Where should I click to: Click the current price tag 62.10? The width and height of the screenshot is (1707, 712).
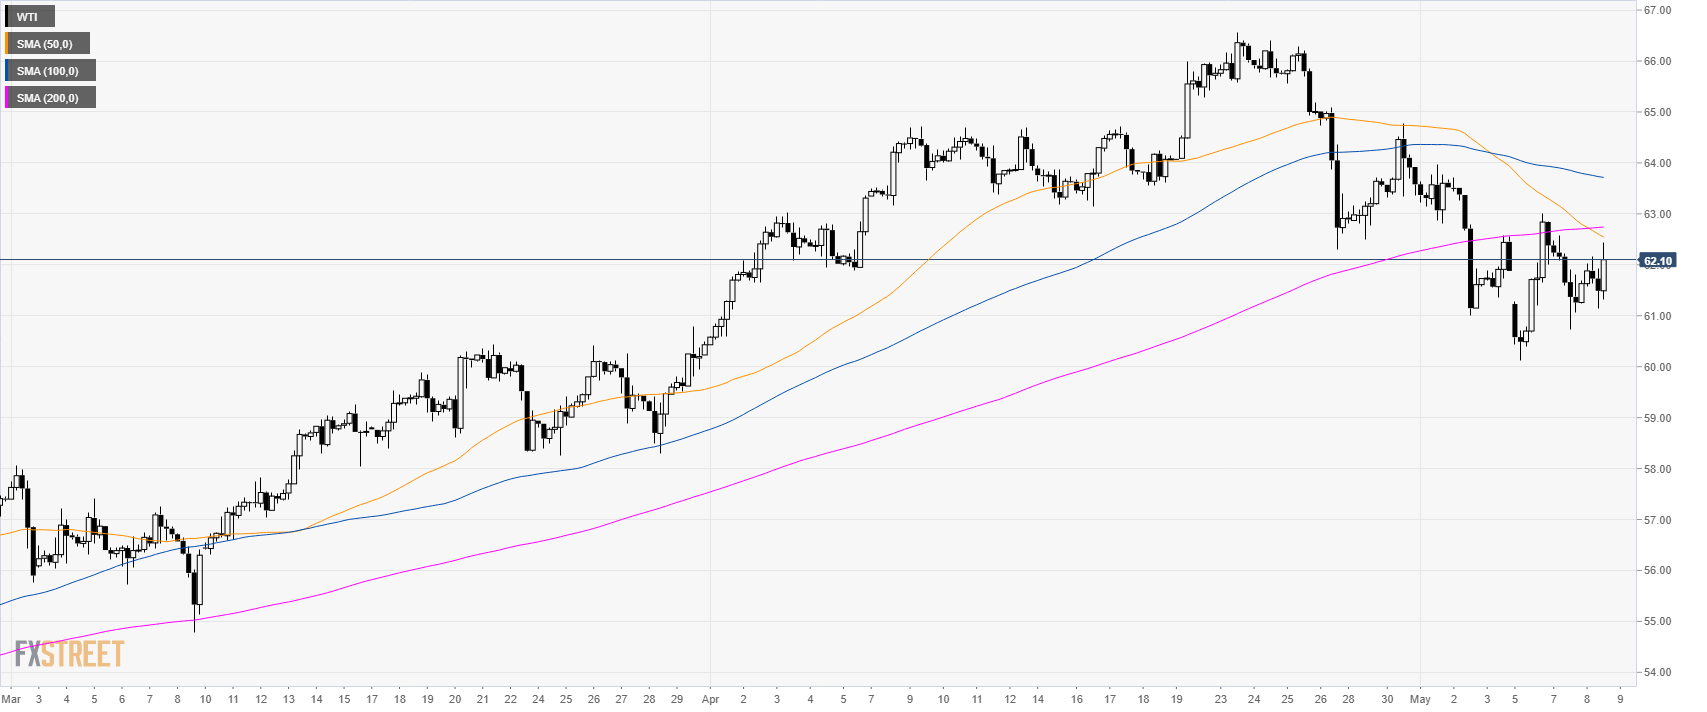pos(1657,261)
